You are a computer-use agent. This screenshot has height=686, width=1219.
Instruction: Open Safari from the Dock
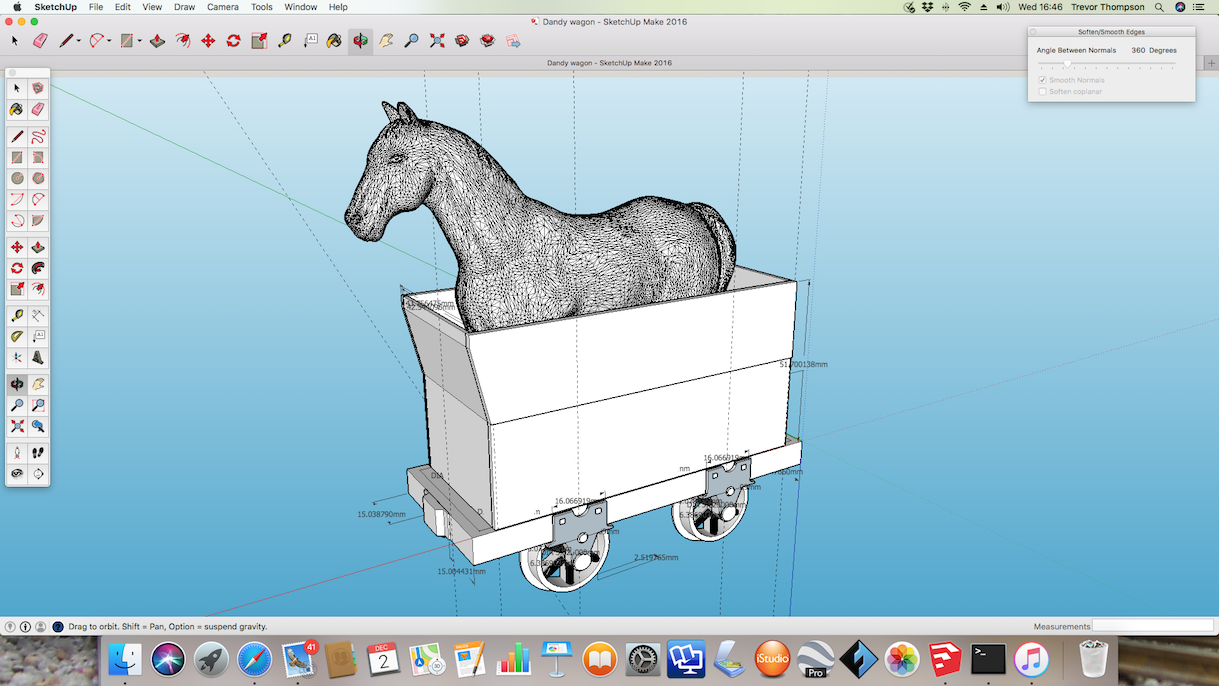click(x=254, y=659)
